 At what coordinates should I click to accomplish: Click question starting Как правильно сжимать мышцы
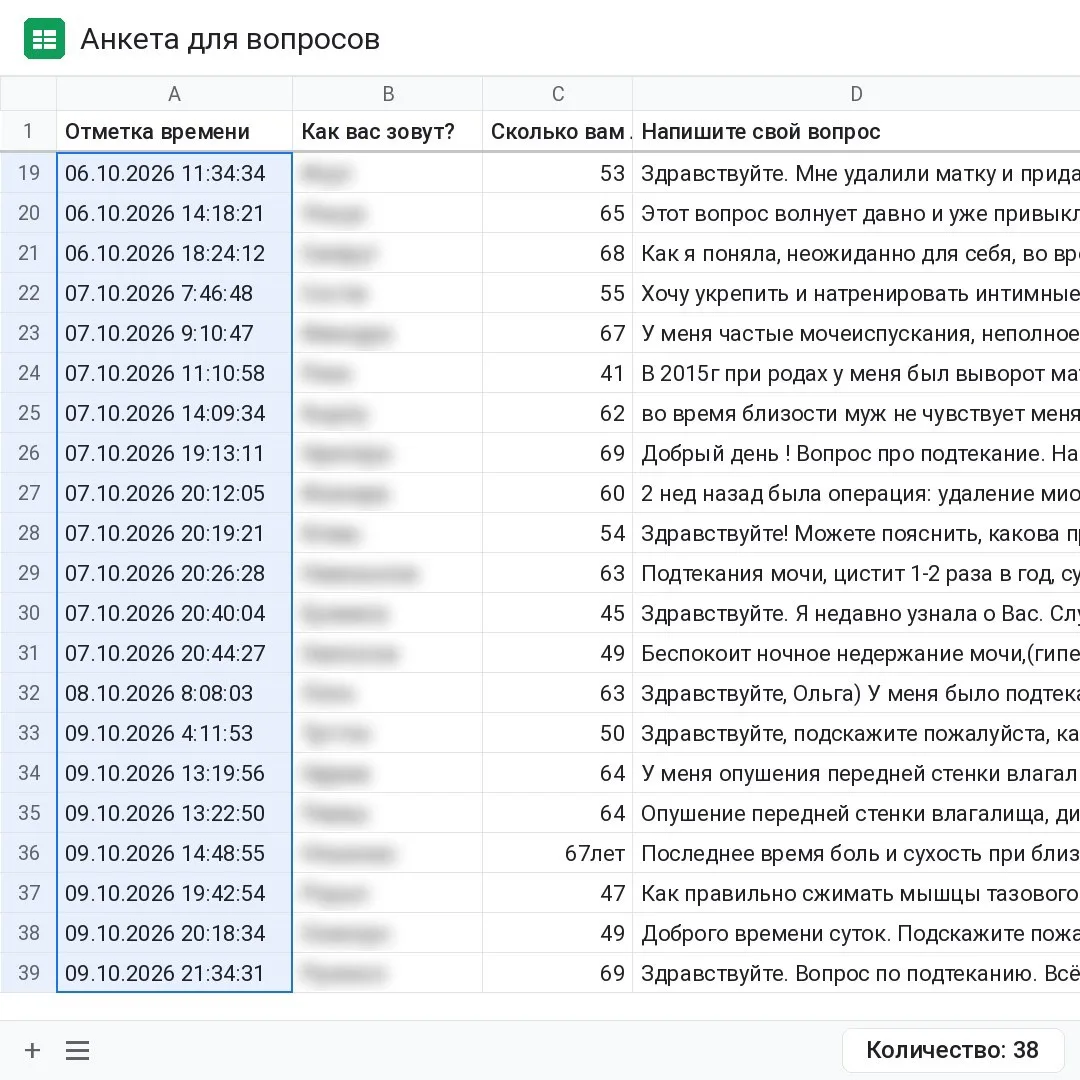856,892
